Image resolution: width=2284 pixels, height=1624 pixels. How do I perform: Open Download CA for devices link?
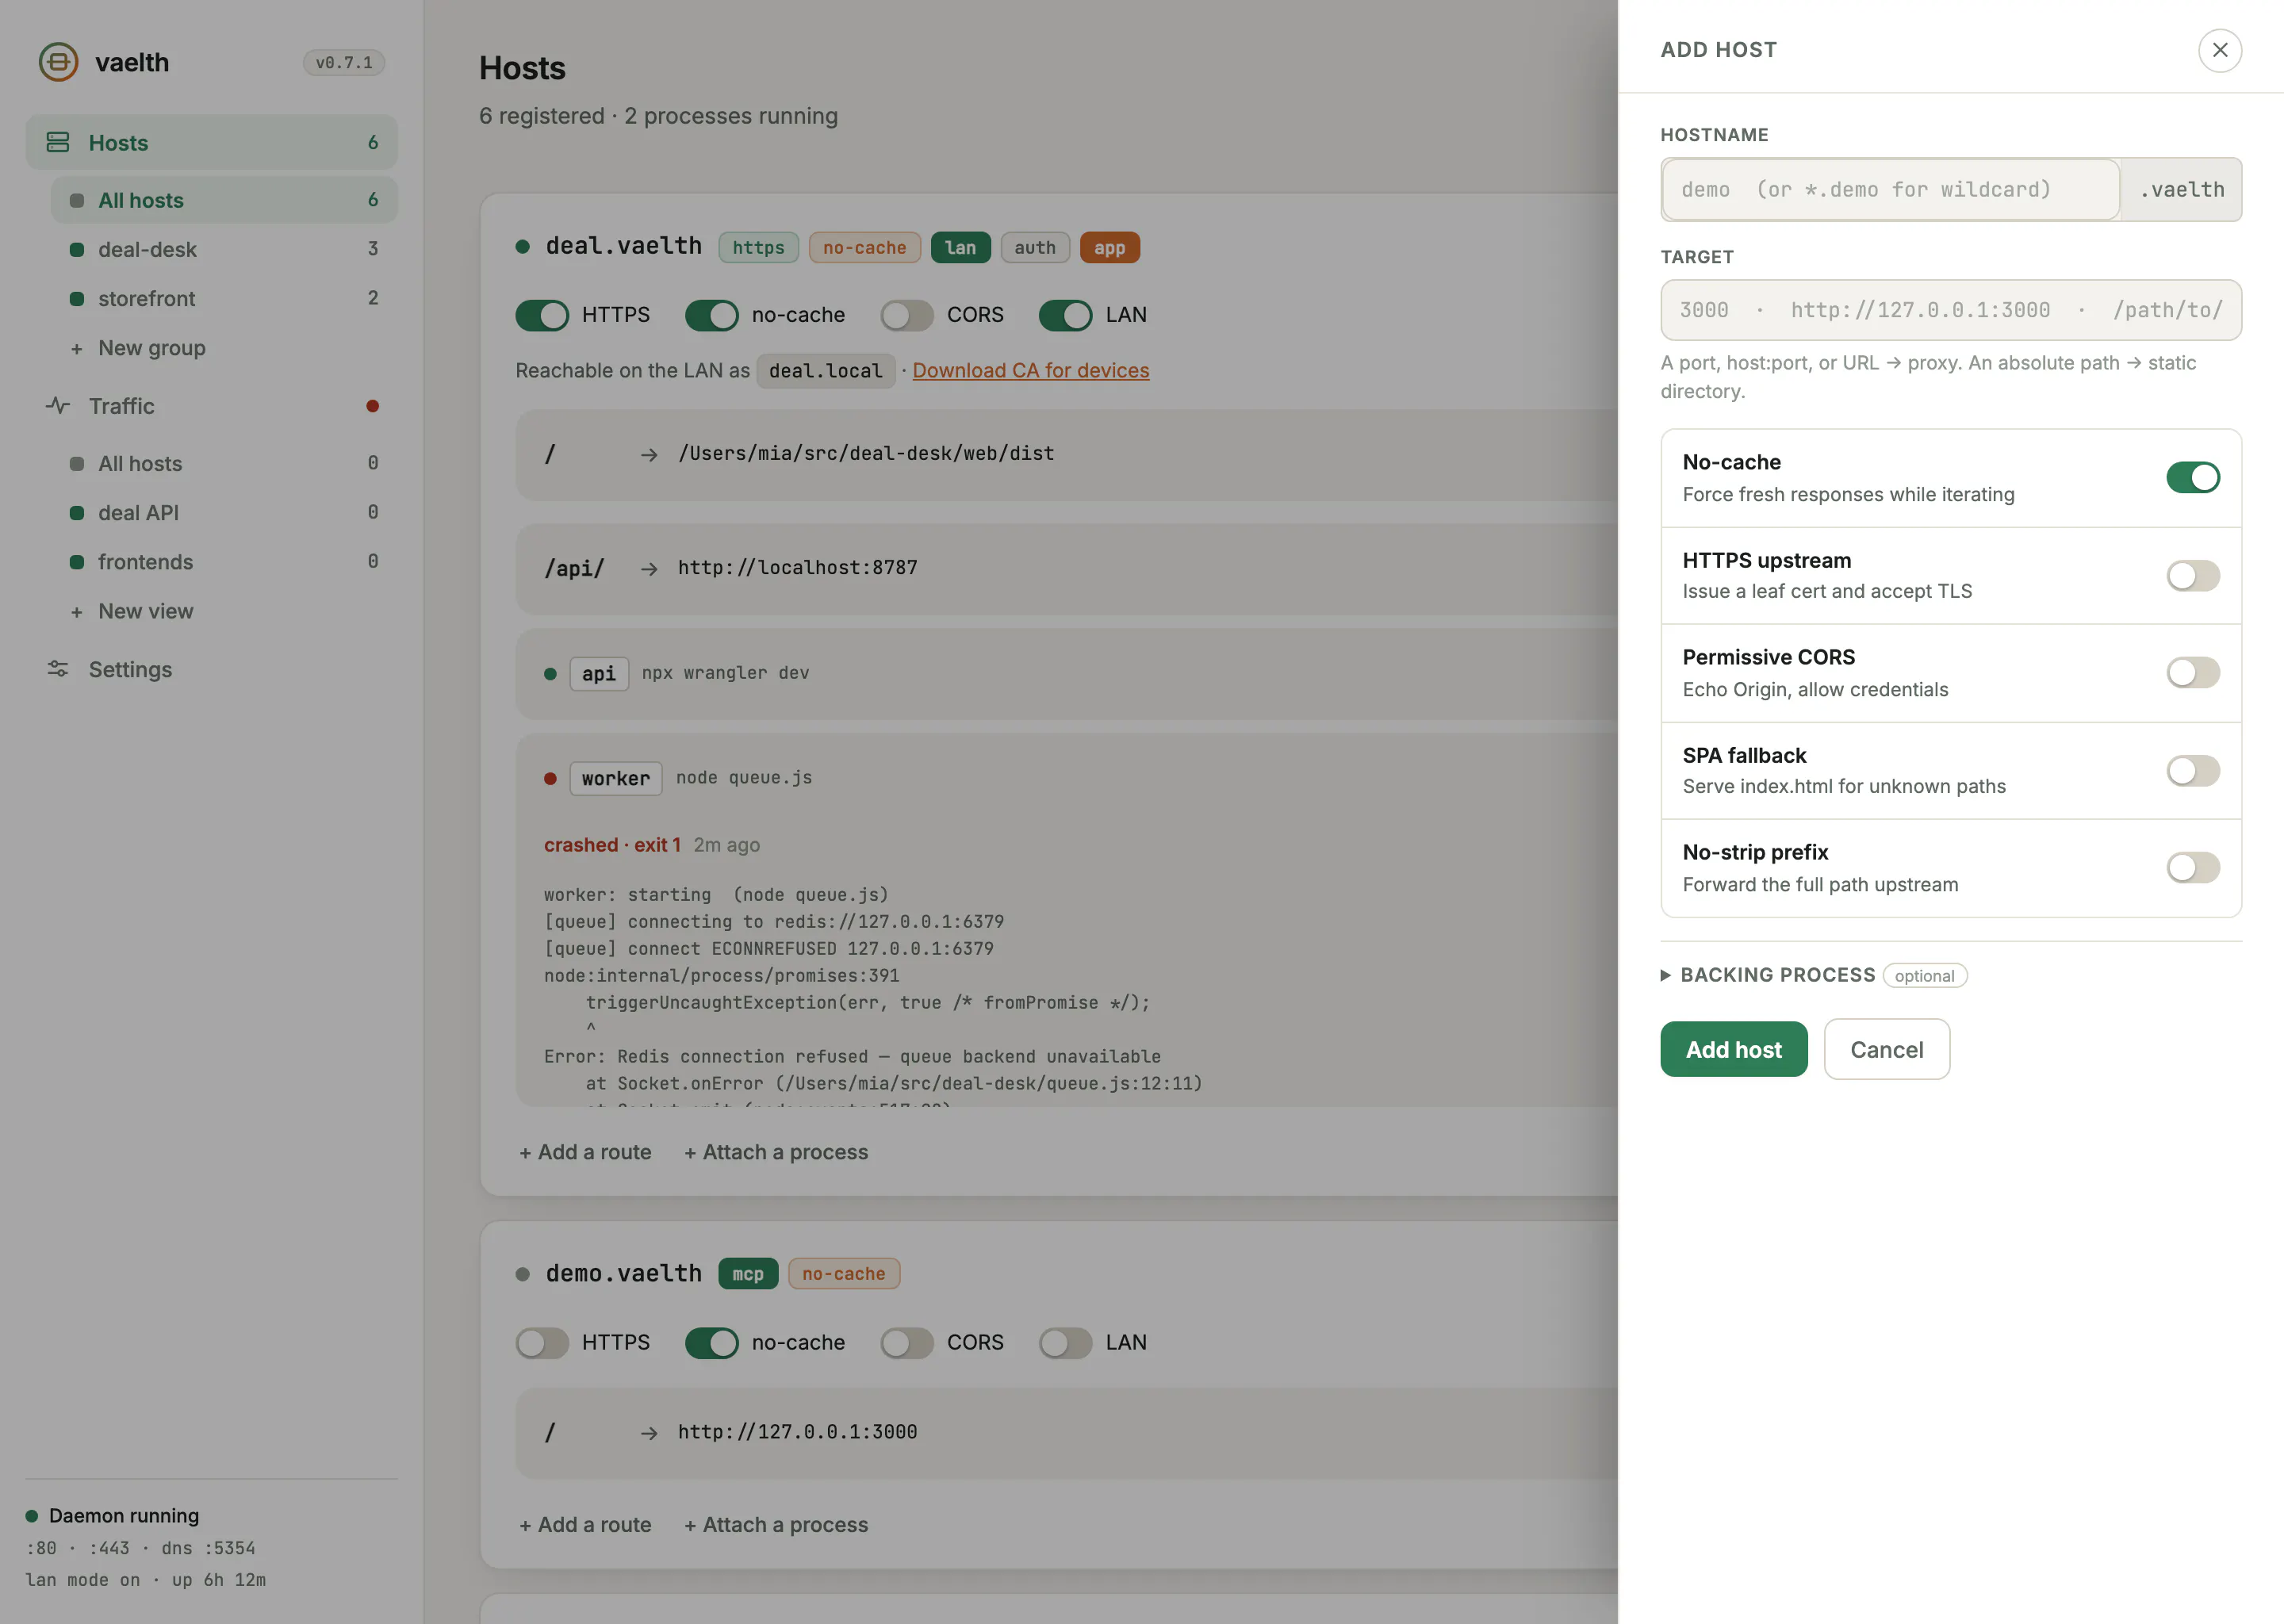pos(1030,370)
